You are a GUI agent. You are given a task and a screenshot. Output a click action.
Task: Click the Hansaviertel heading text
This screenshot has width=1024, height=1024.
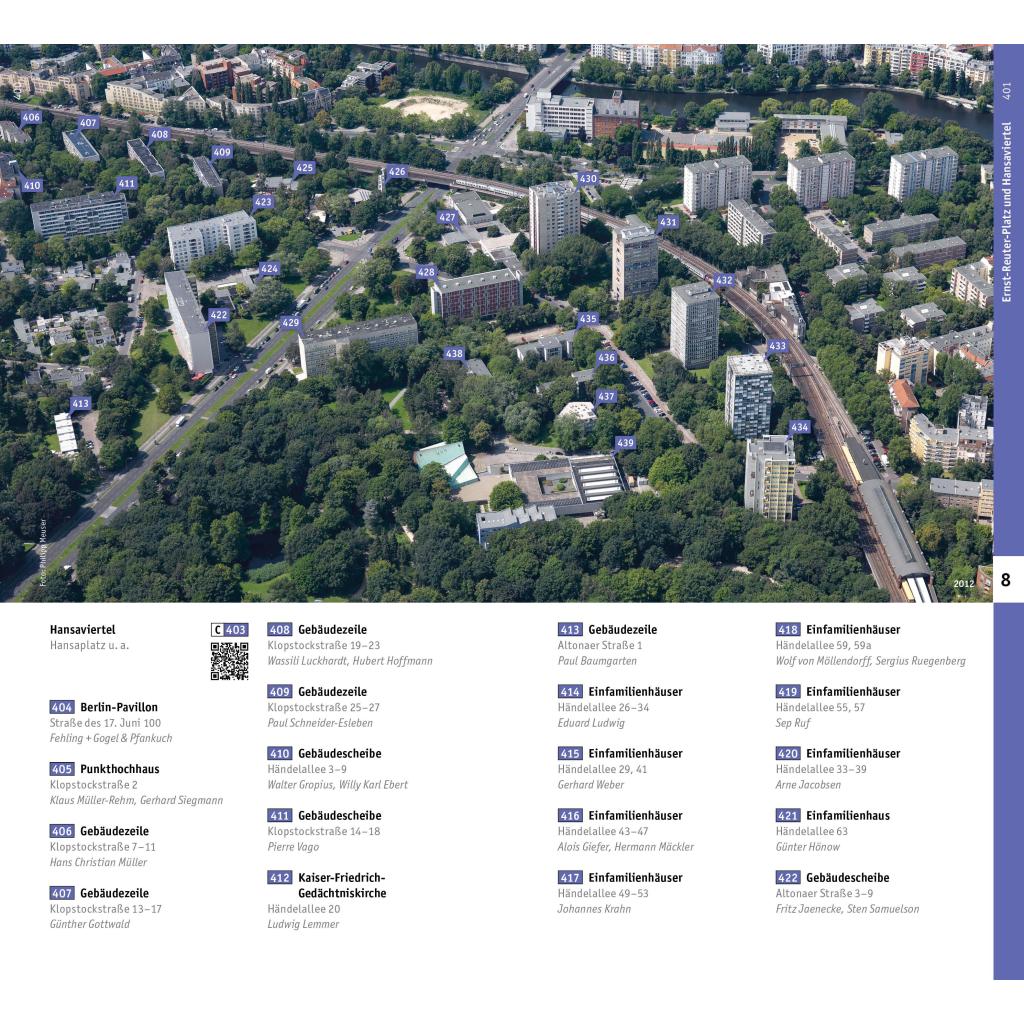coord(82,630)
